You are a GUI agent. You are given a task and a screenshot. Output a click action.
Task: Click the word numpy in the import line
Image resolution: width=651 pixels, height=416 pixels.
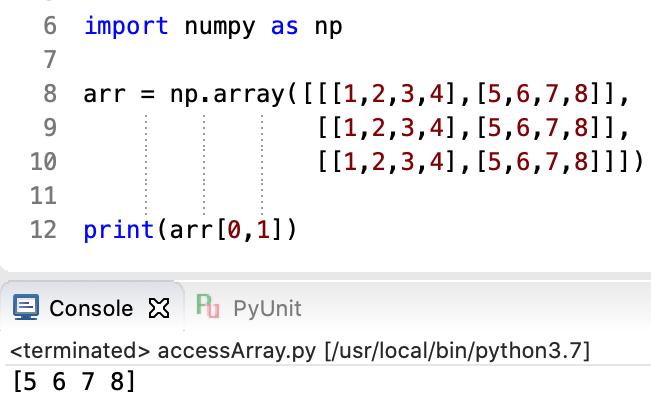[x=220, y=26]
